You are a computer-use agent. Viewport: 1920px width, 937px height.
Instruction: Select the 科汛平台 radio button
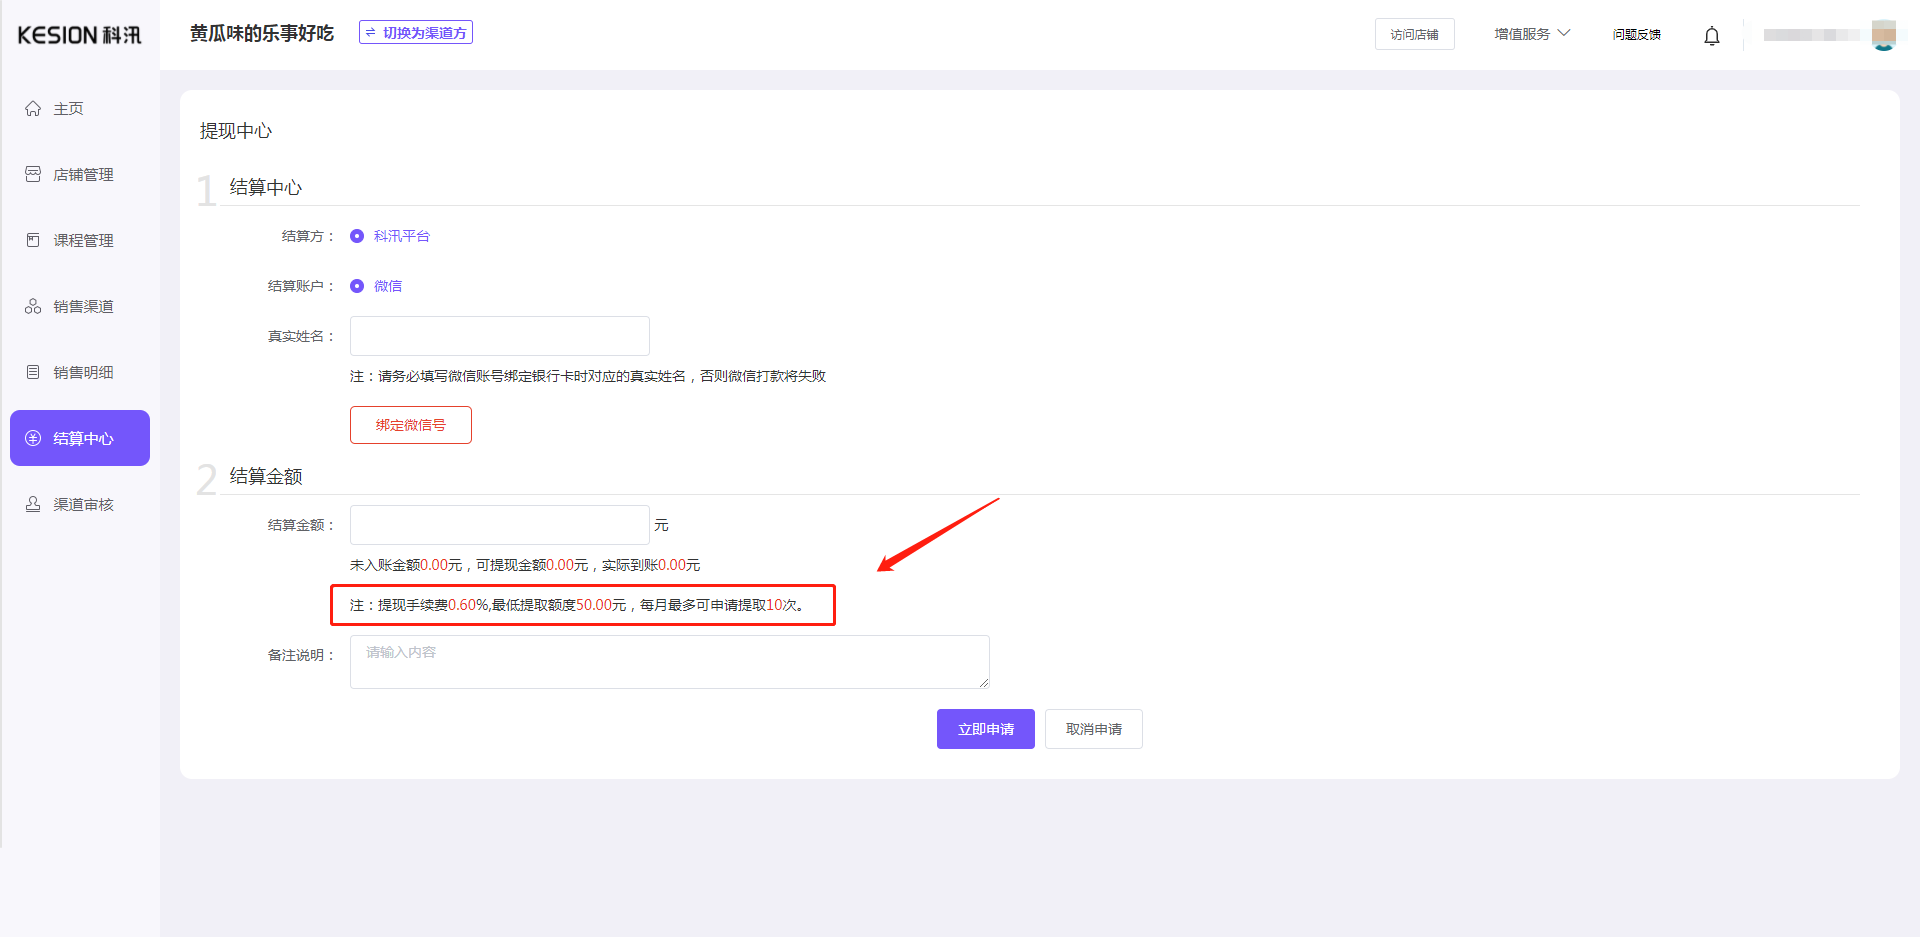[x=357, y=237]
